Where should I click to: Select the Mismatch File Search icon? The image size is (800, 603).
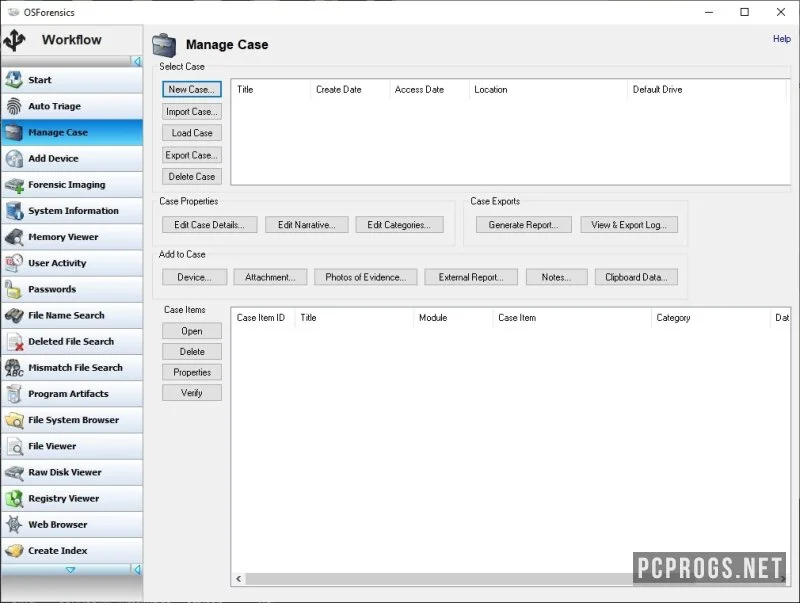tap(14, 368)
